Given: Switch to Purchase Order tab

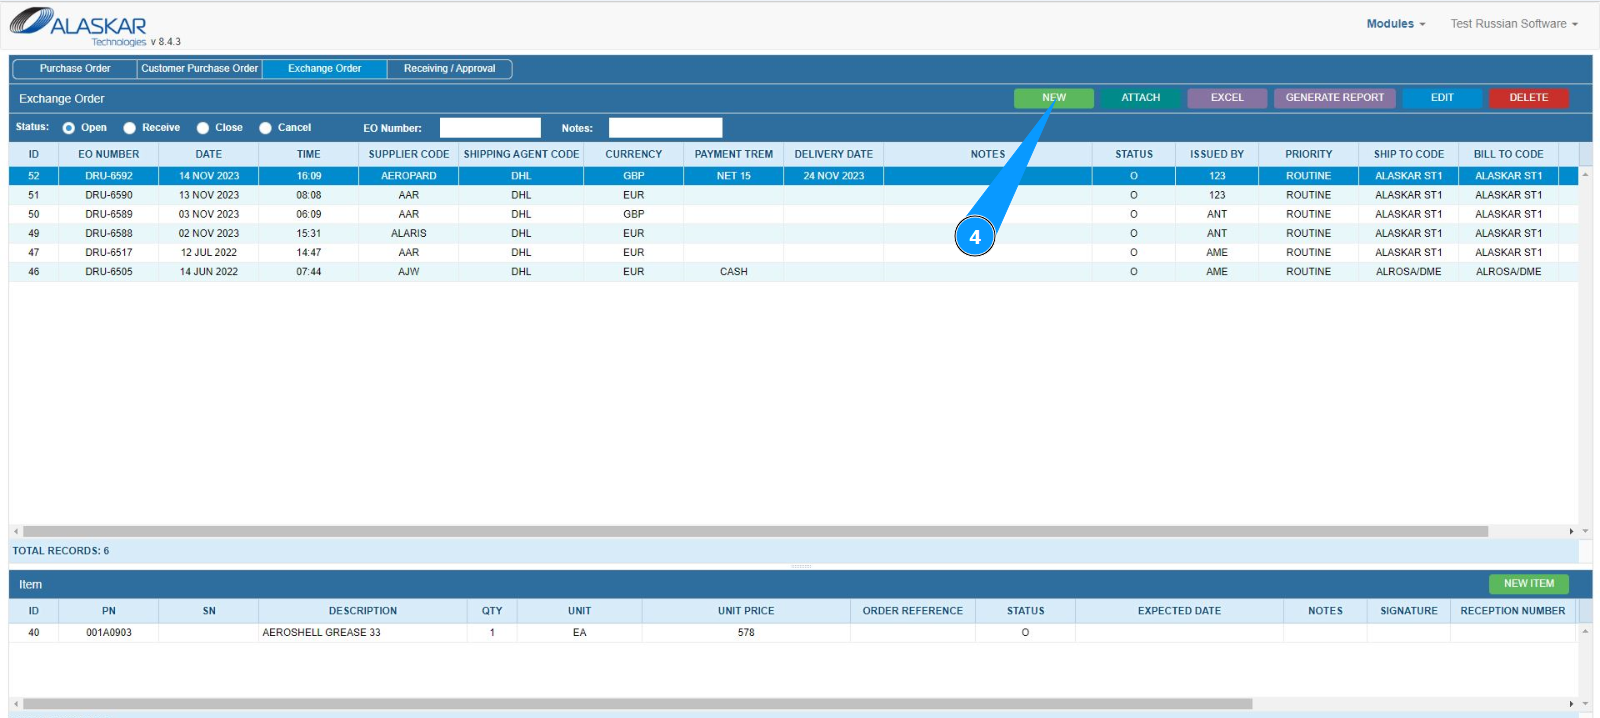Looking at the screenshot, I should tap(75, 69).
